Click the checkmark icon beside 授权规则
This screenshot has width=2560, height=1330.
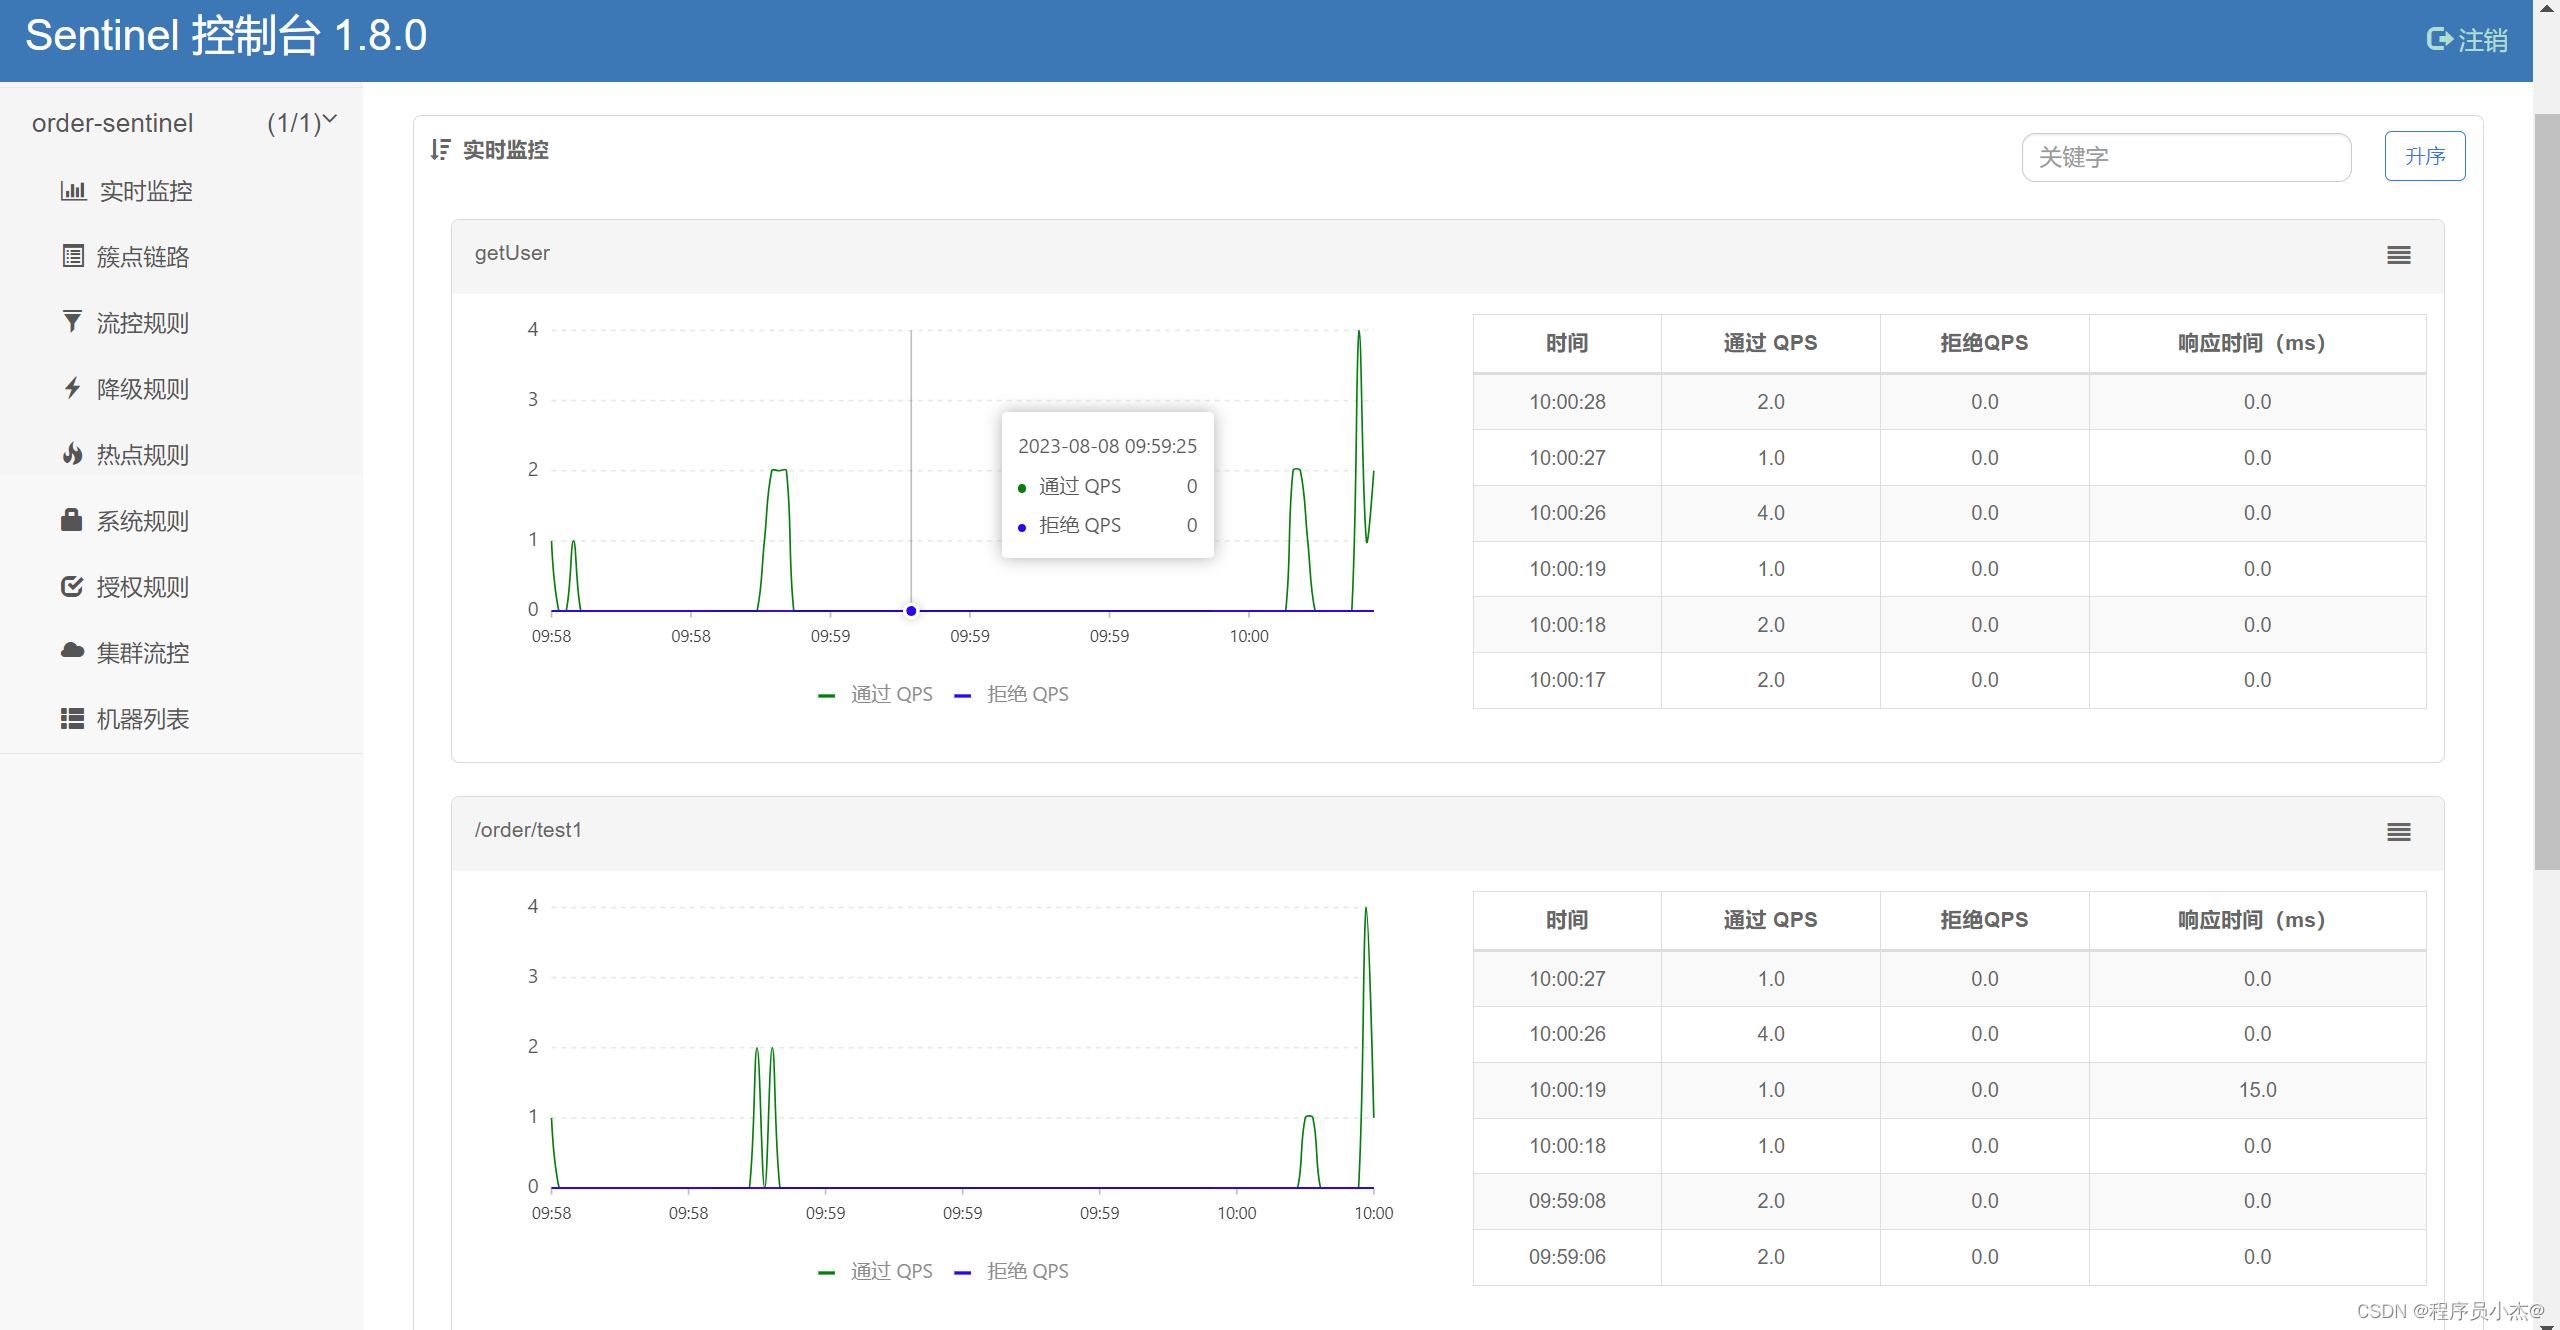click(x=72, y=586)
